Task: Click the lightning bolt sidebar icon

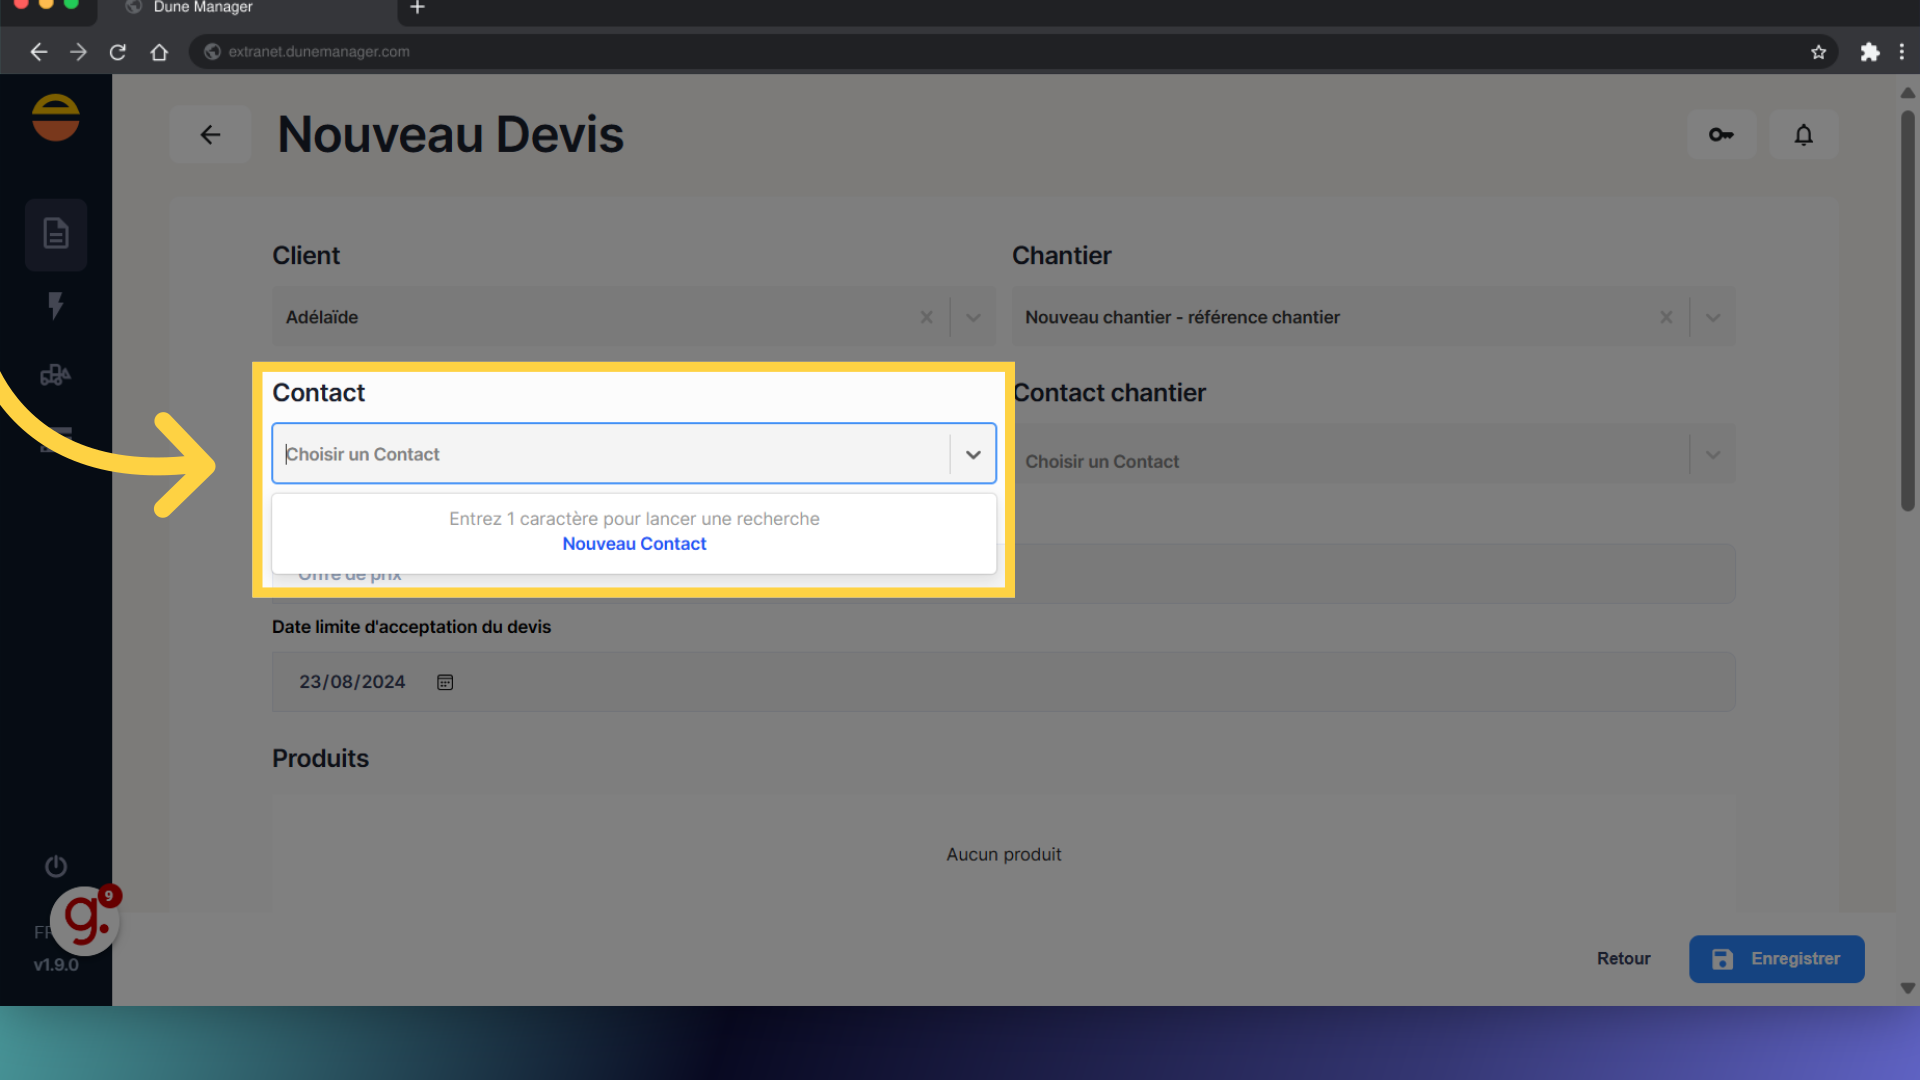Action: point(56,305)
